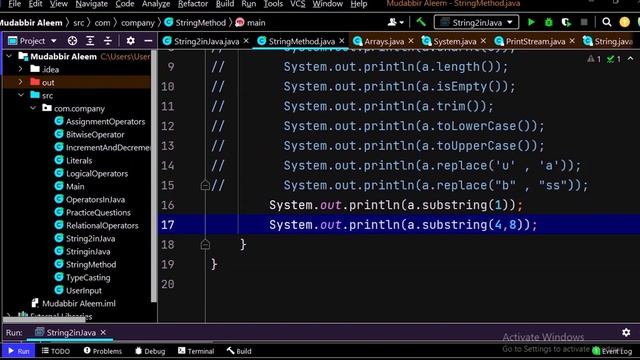Expand the .idea folder
The width and height of the screenshot is (640, 360).
coord(21,69)
